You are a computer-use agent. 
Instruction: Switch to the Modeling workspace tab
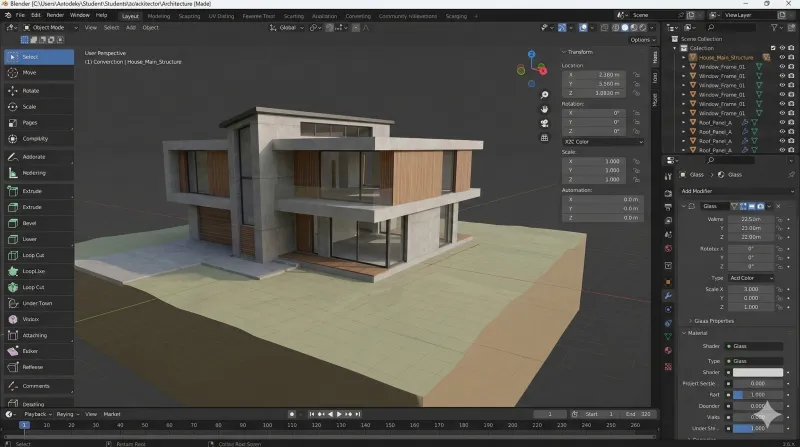click(159, 16)
